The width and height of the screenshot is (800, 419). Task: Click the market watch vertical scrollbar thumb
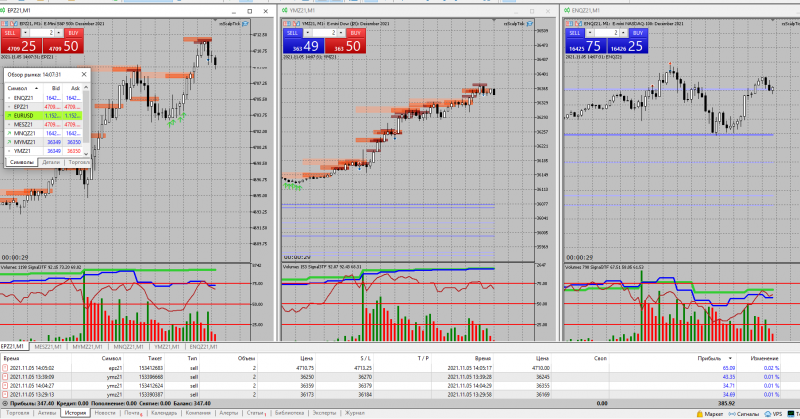tap(86, 115)
